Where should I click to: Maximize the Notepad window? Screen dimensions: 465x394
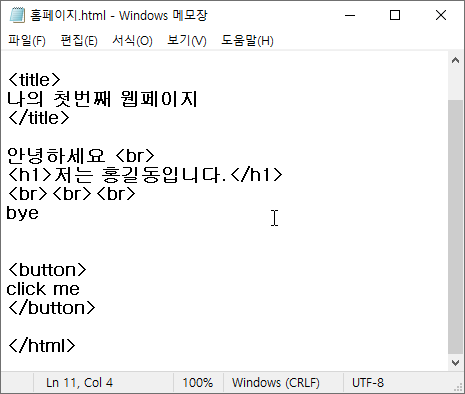[395, 15]
